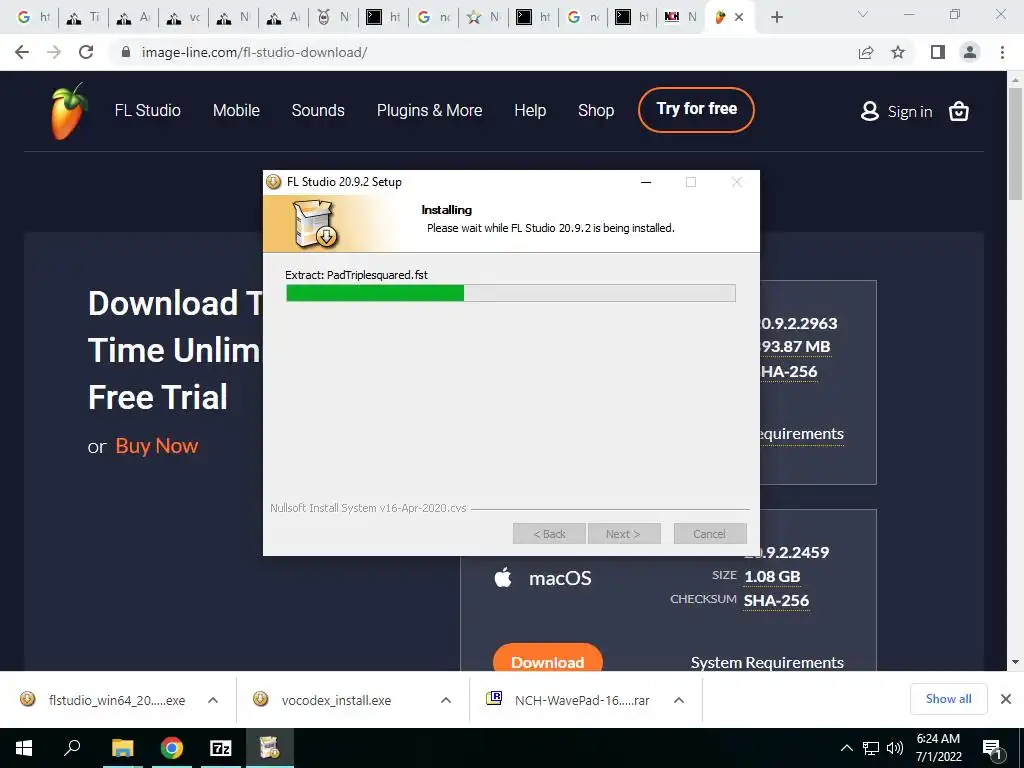
Task: Open the notification center icon
Action: click(x=992, y=748)
